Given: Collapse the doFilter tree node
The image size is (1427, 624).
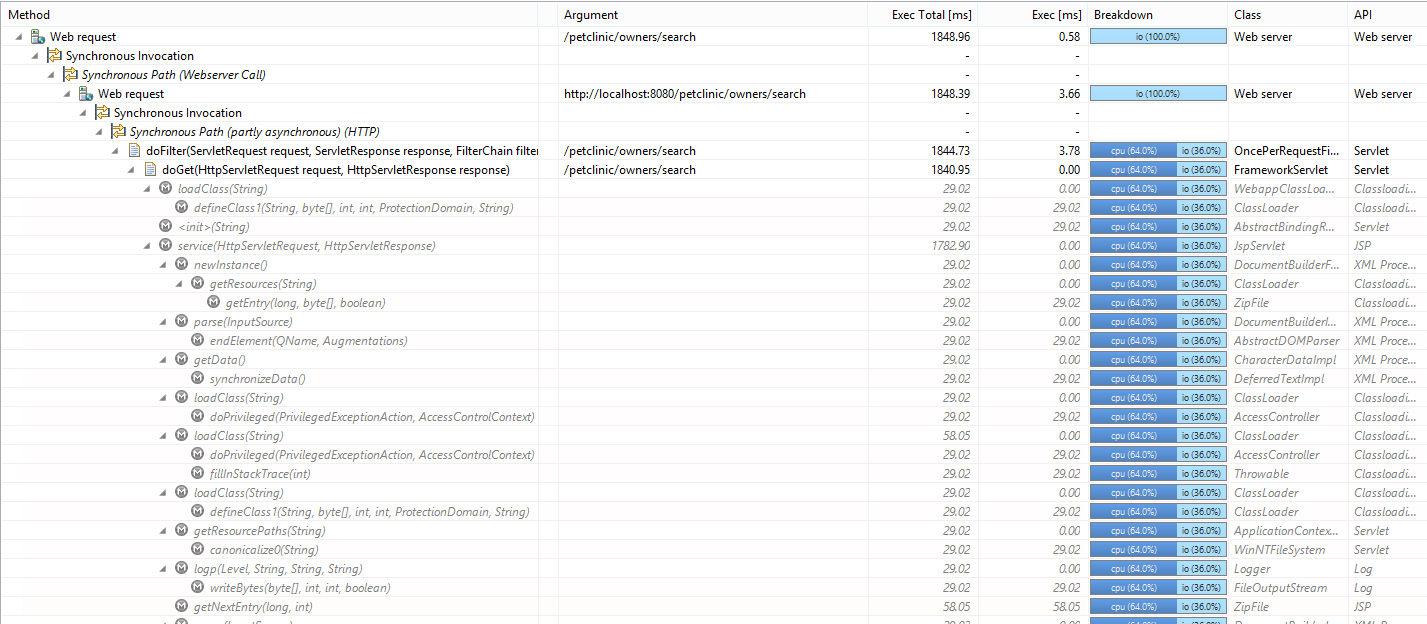Looking at the screenshot, I should [116, 151].
